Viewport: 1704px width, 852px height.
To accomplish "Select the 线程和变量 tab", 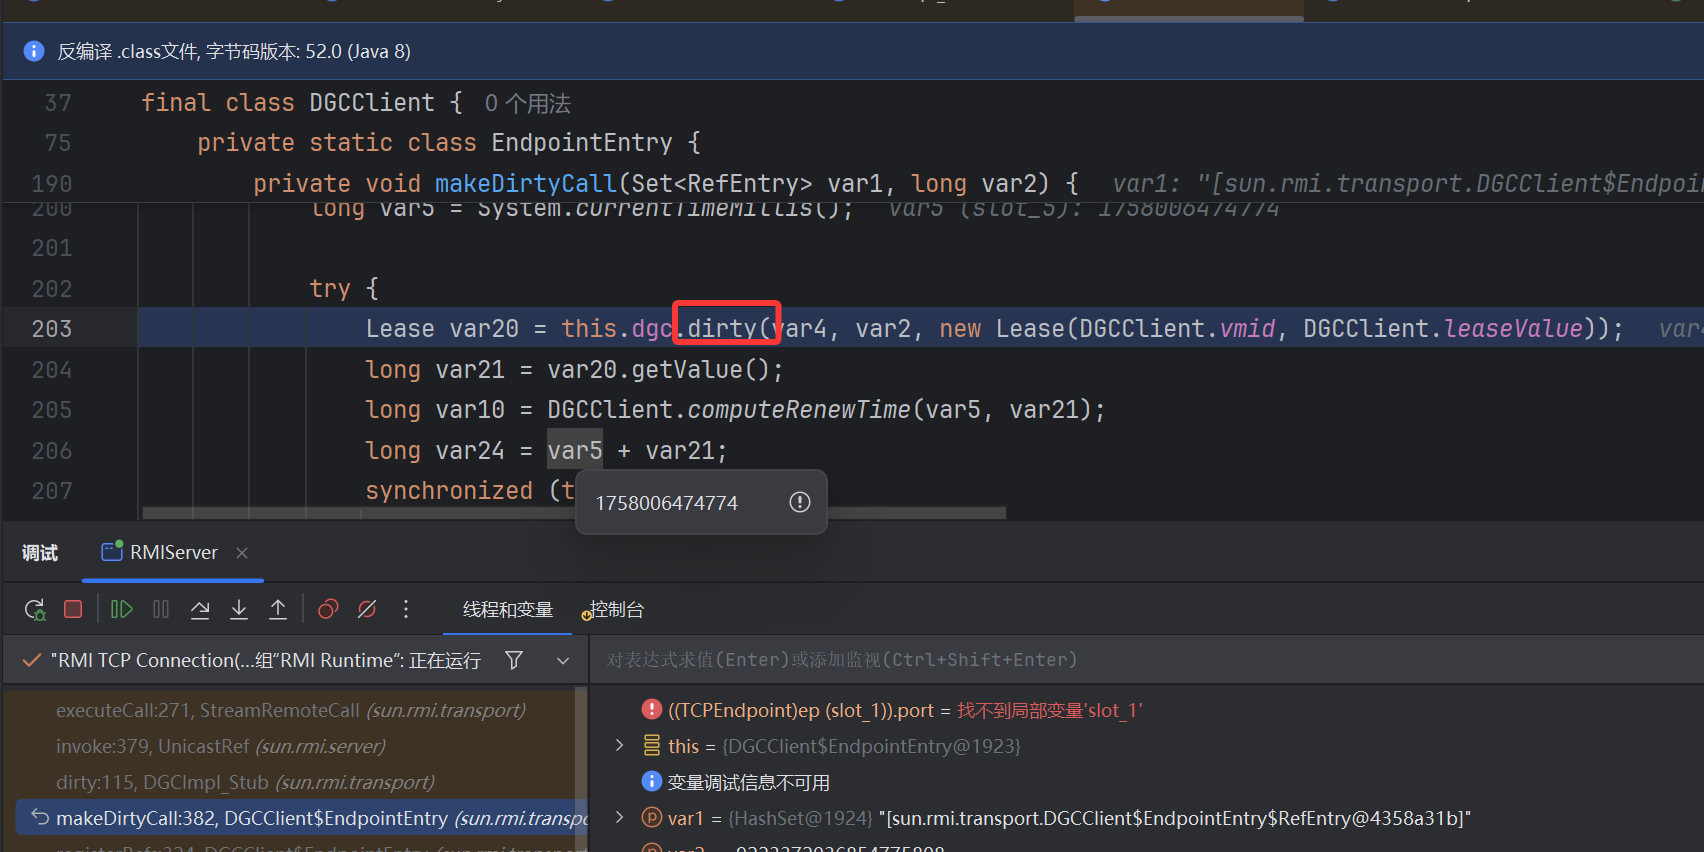I will (507, 609).
